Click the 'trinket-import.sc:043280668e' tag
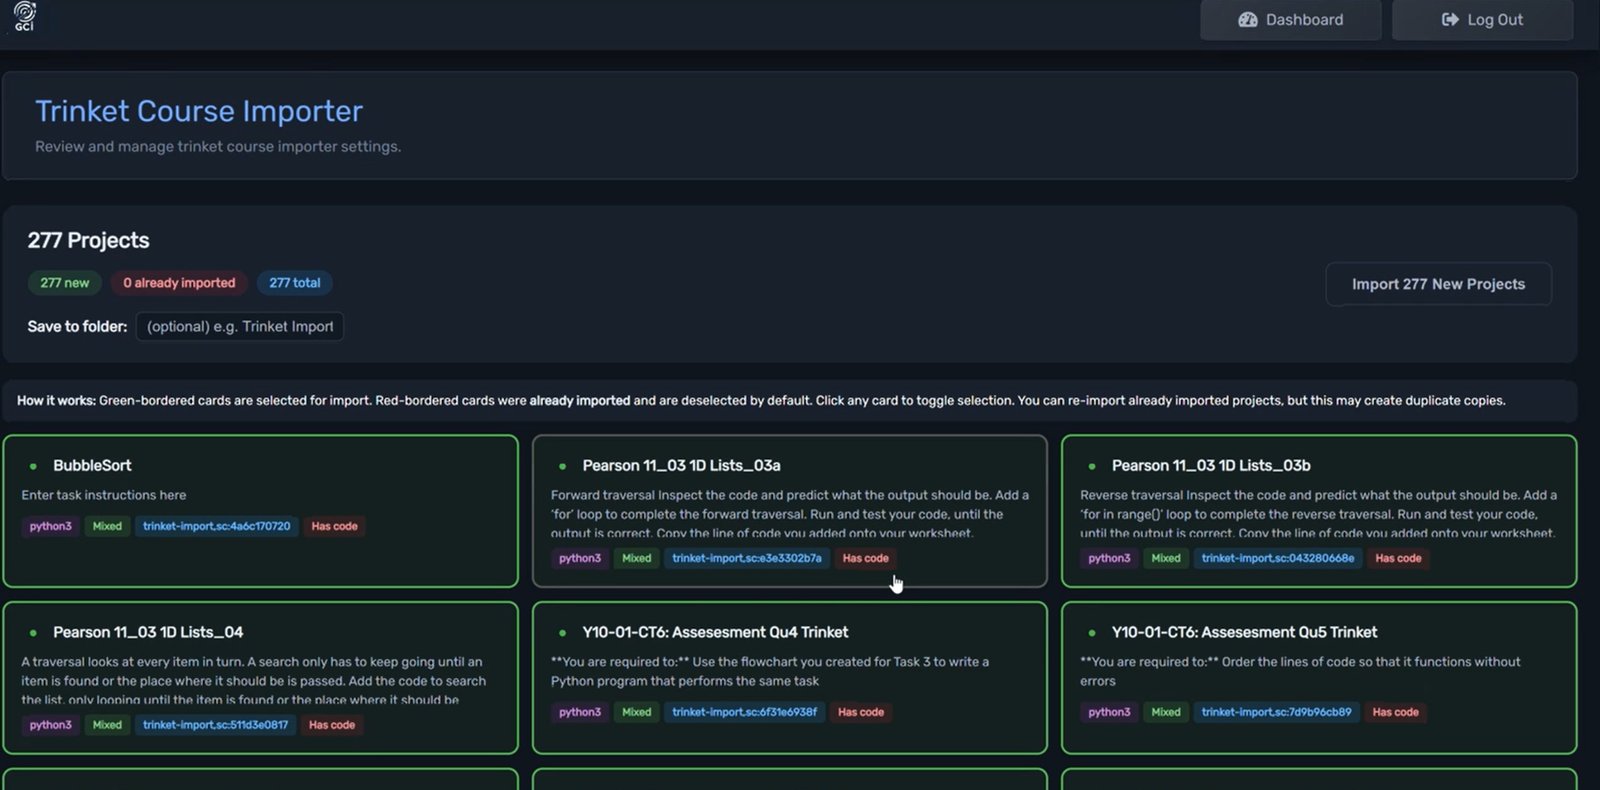Image resolution: width=1600 pixels, height=790 pixels. [1277, 558]
